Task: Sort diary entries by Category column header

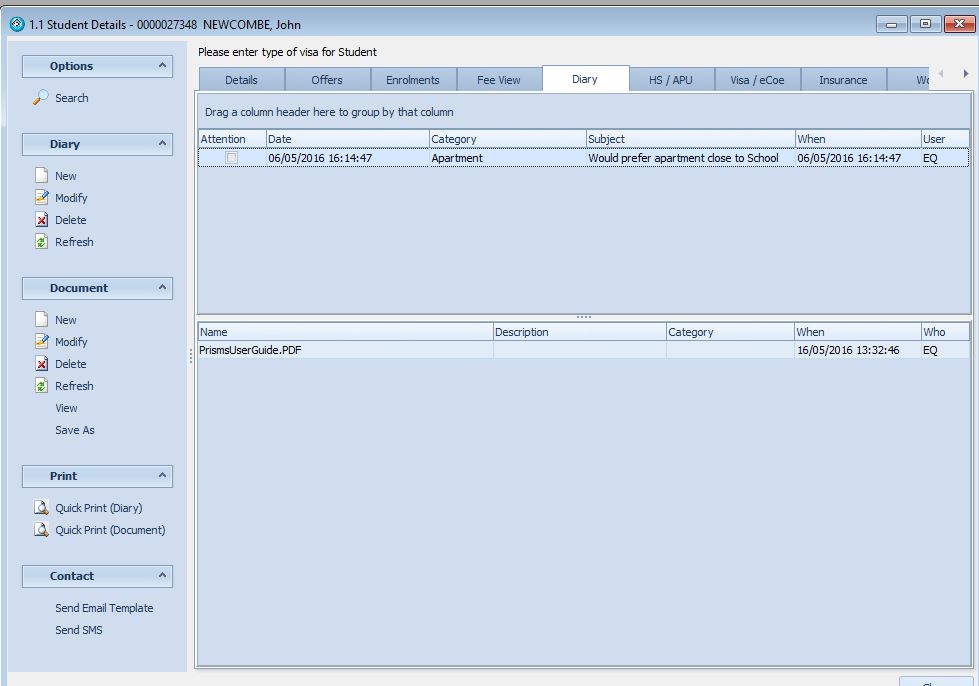Action: coord(506,139)
